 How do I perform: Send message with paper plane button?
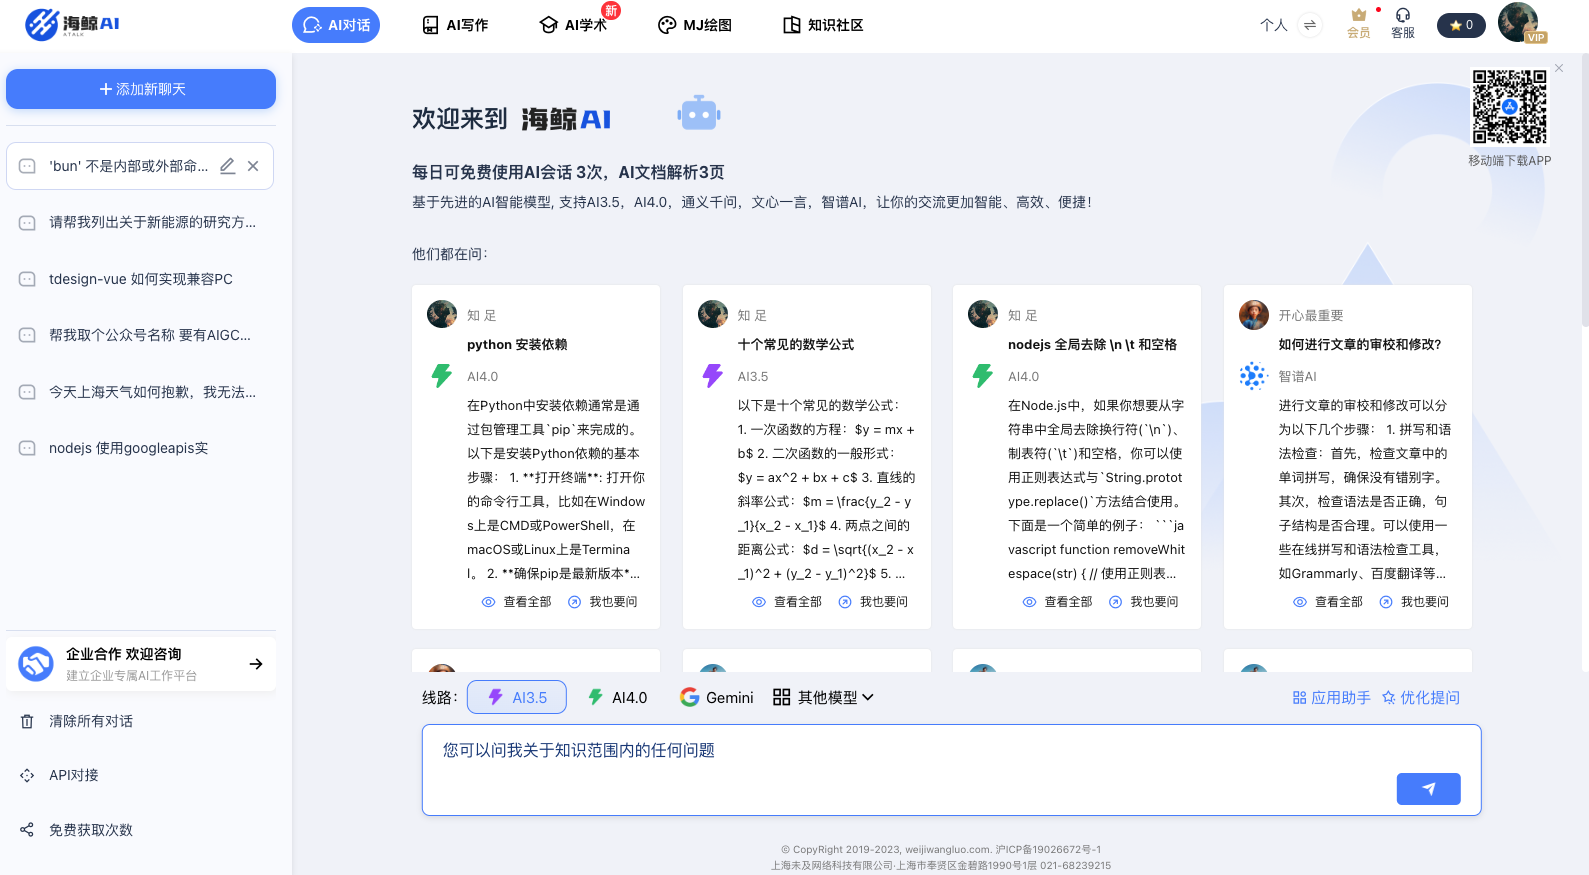pyautogui.click(x=1428, y=789)
